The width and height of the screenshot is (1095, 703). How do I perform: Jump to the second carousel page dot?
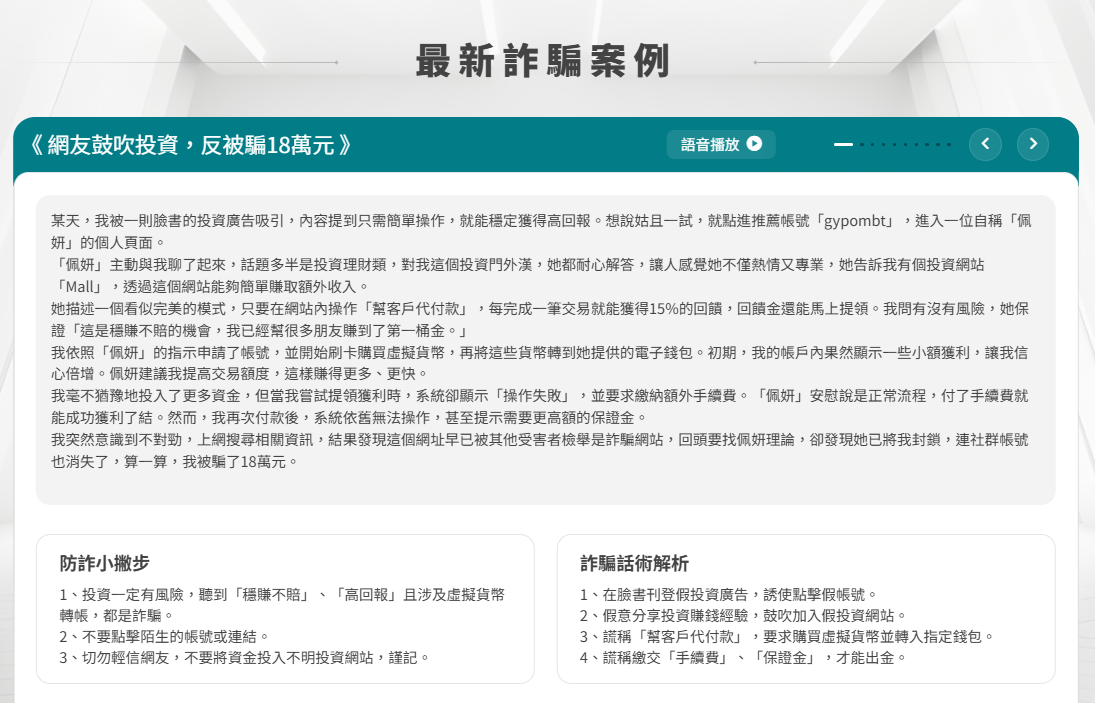point(862,145)
